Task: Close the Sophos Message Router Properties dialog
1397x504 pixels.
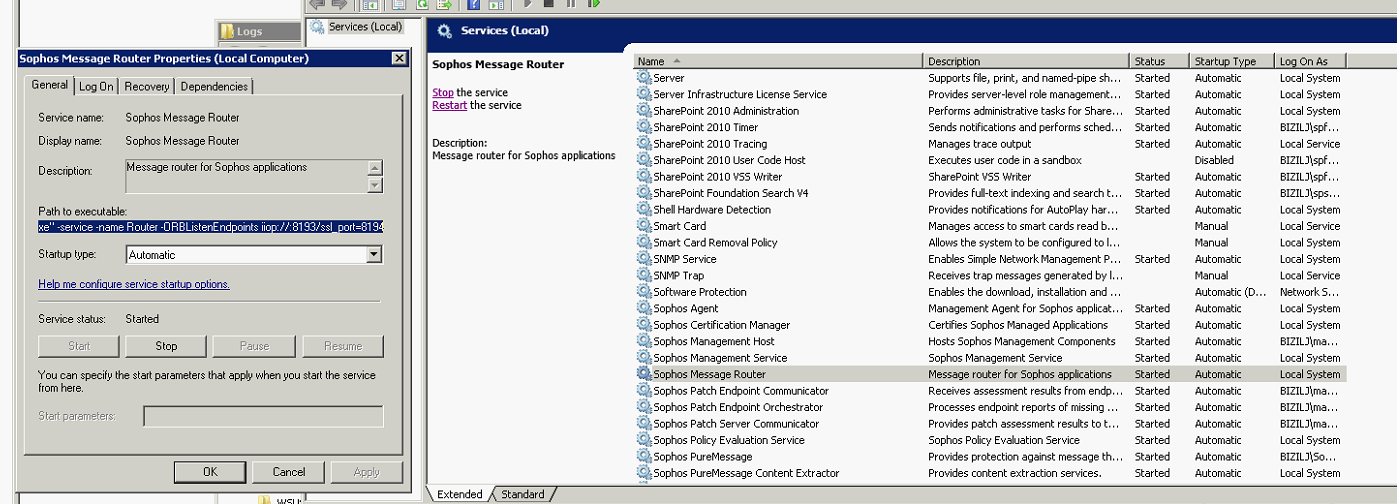Action: point(399,59)
